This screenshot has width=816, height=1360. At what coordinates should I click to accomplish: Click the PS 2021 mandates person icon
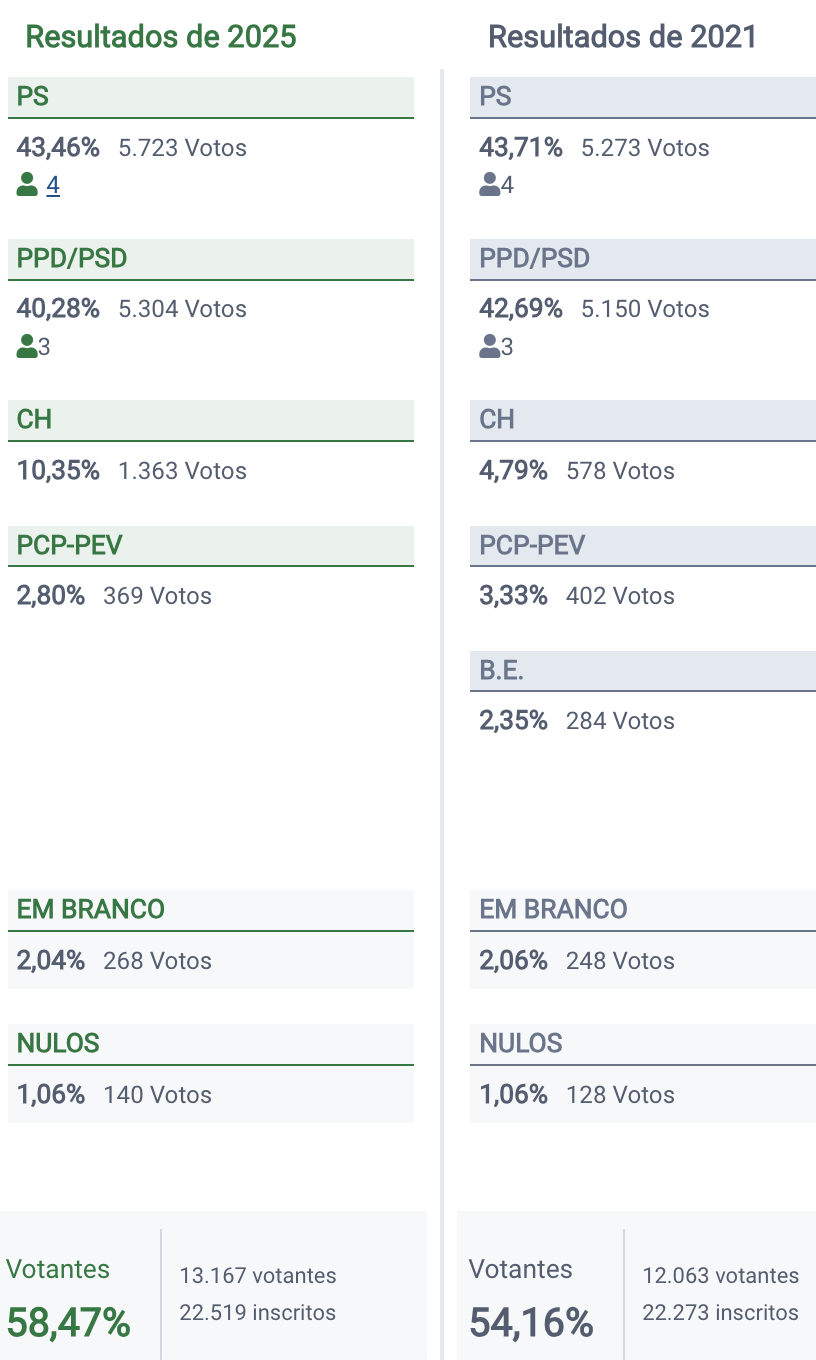490,185
